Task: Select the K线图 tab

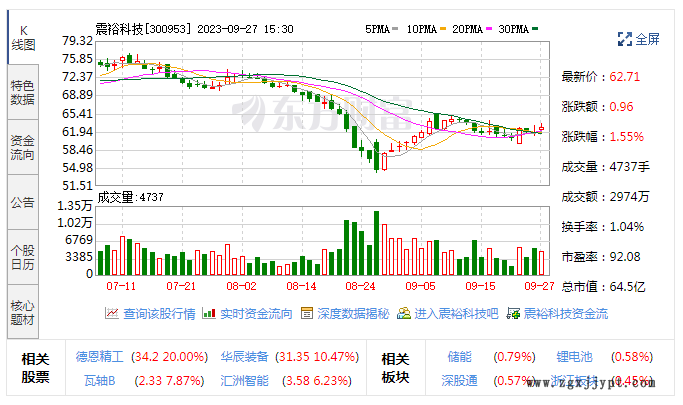Action: [23, 37]
